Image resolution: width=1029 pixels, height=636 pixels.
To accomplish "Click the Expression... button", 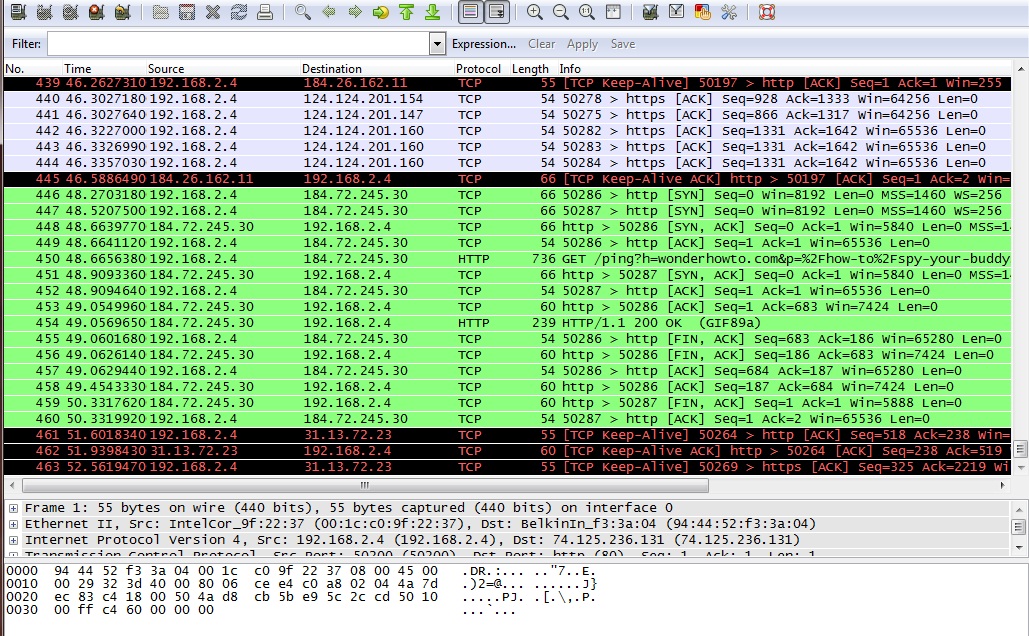I will [x=484, y=44].
